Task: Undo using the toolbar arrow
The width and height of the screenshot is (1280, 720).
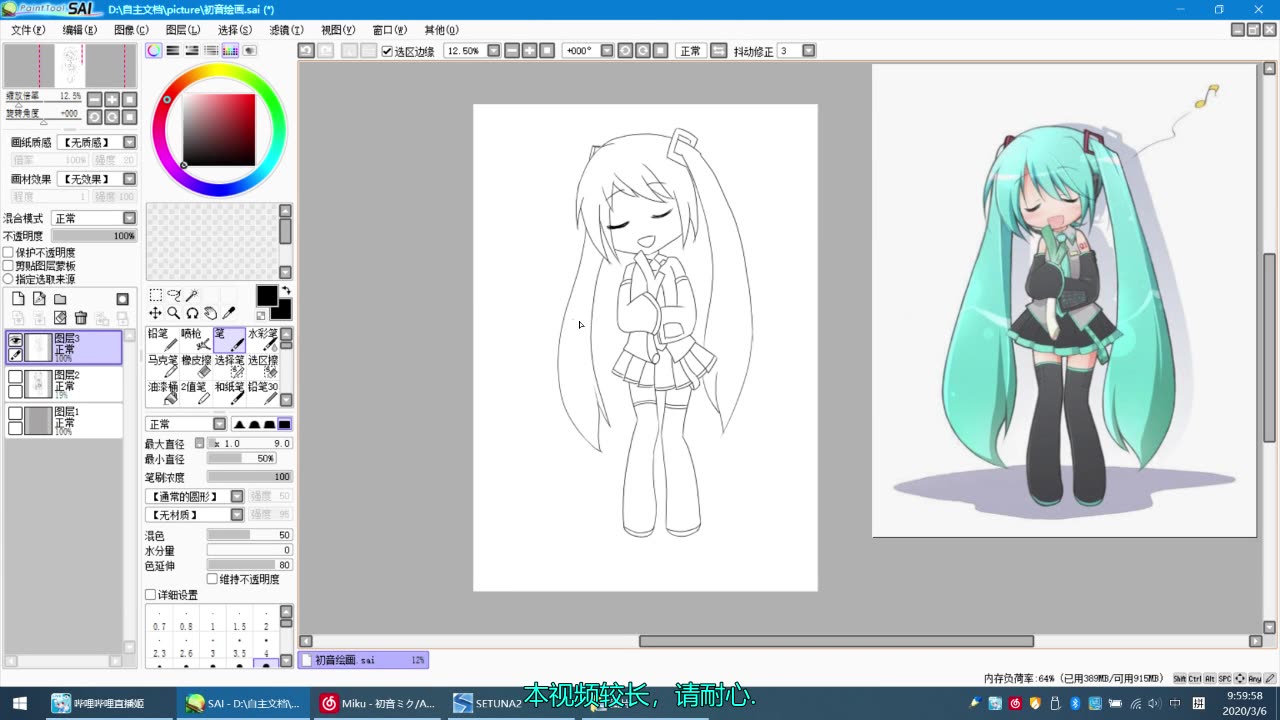Action: point(306,51)
